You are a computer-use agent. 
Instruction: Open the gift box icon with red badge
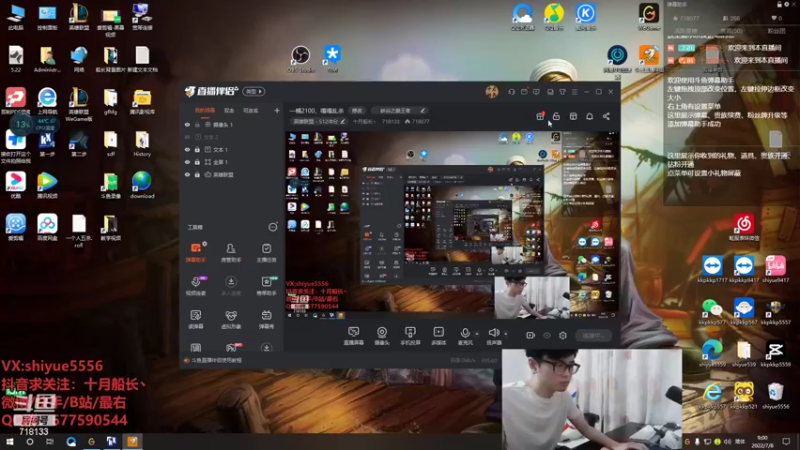(540, 116)
